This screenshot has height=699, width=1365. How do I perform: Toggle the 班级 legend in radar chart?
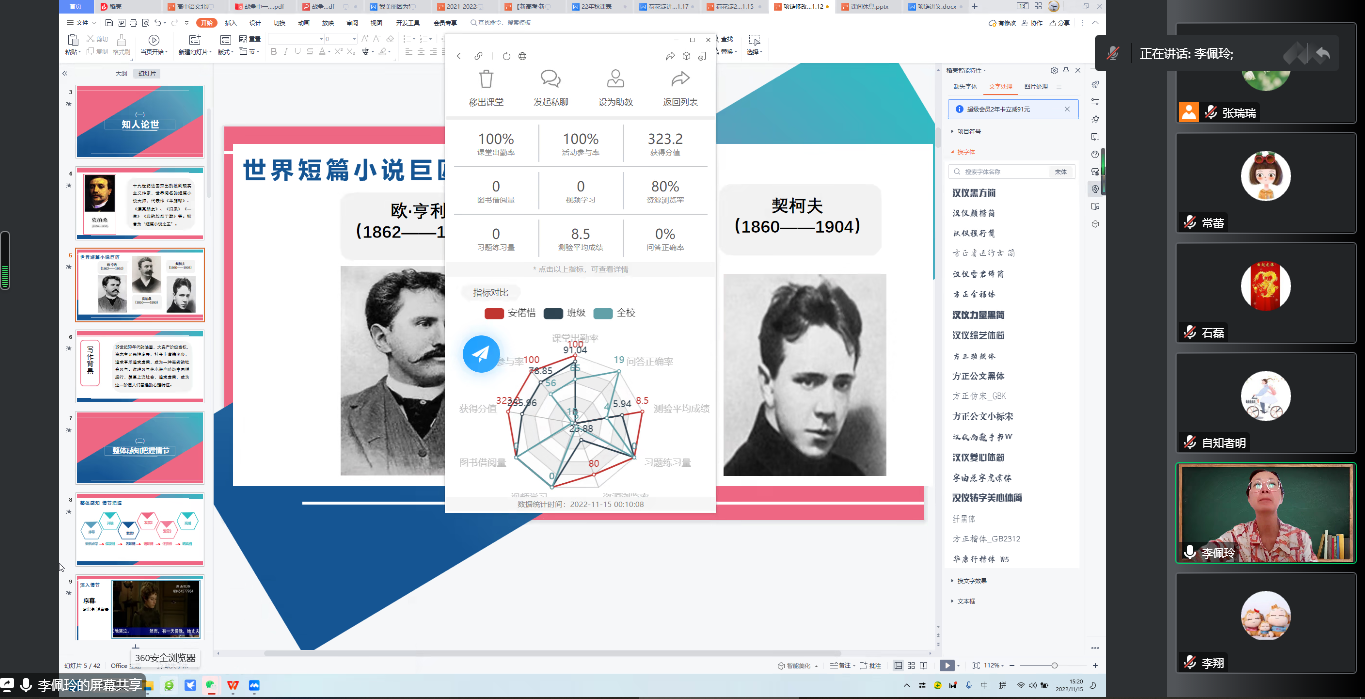tap(564, 313)
